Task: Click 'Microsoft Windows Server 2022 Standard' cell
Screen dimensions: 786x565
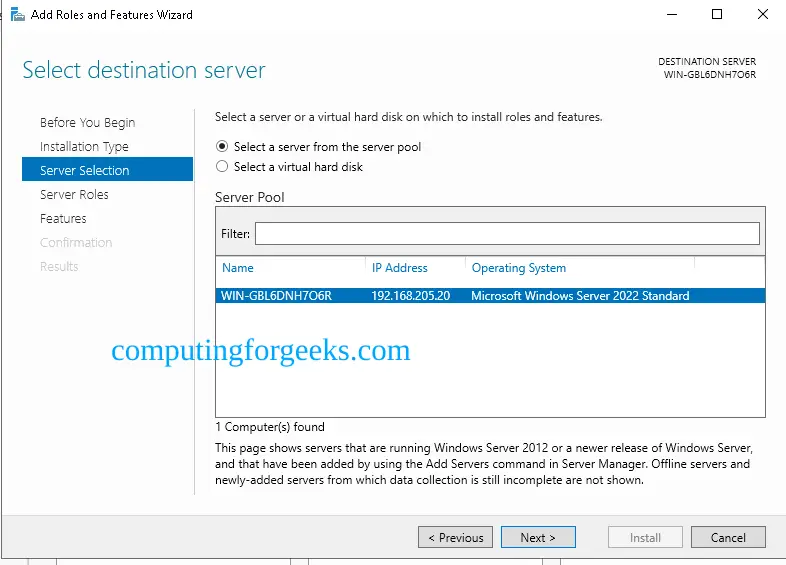Action: (580, 296)
